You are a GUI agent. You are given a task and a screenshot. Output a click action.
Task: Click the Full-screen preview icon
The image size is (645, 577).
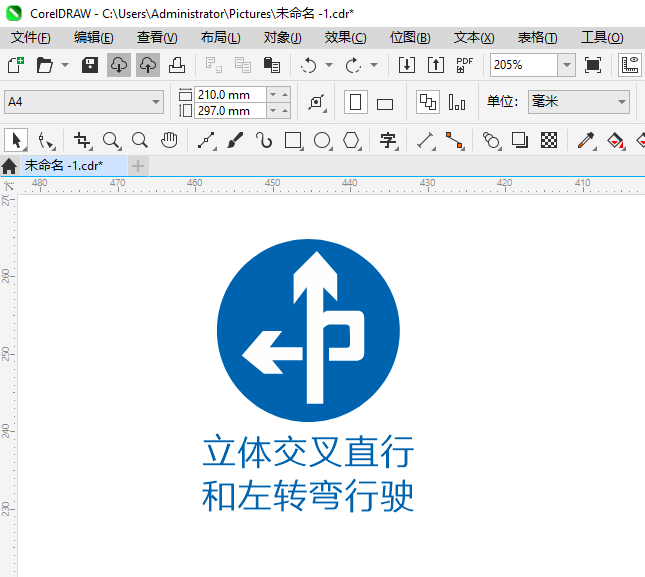click(x=593, y=65)
